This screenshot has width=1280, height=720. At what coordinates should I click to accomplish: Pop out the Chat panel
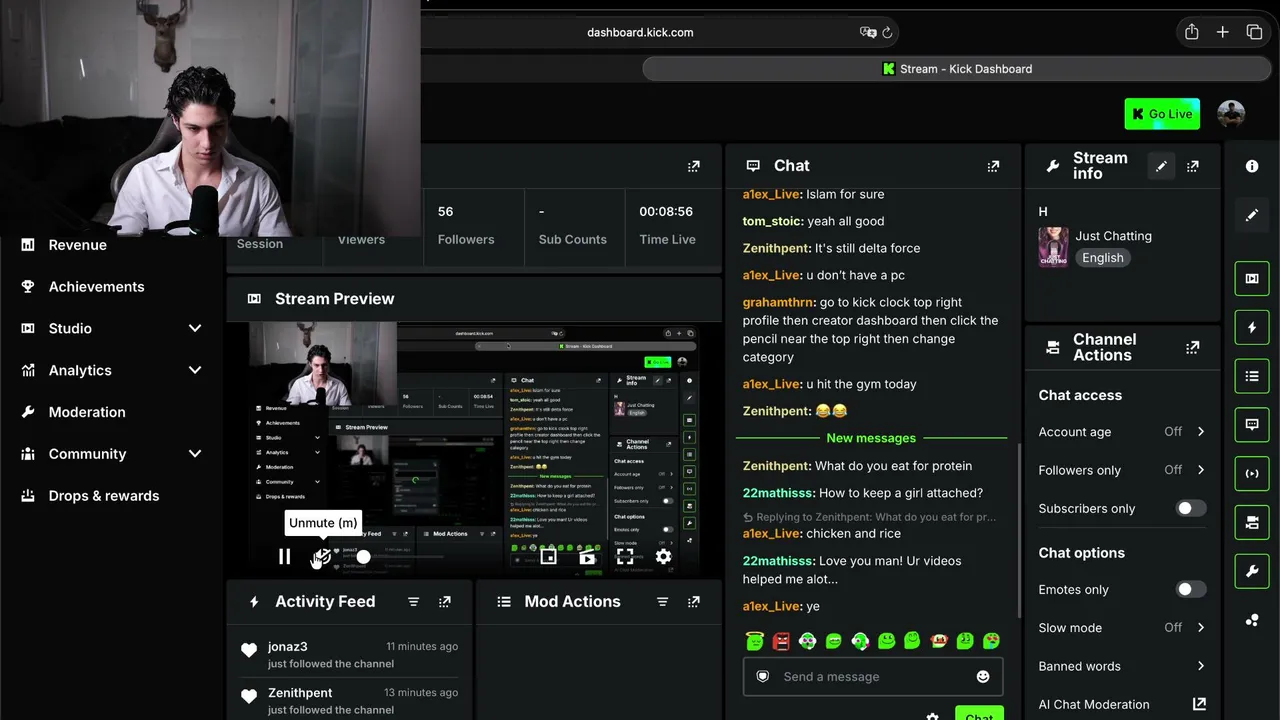point(993,166)
